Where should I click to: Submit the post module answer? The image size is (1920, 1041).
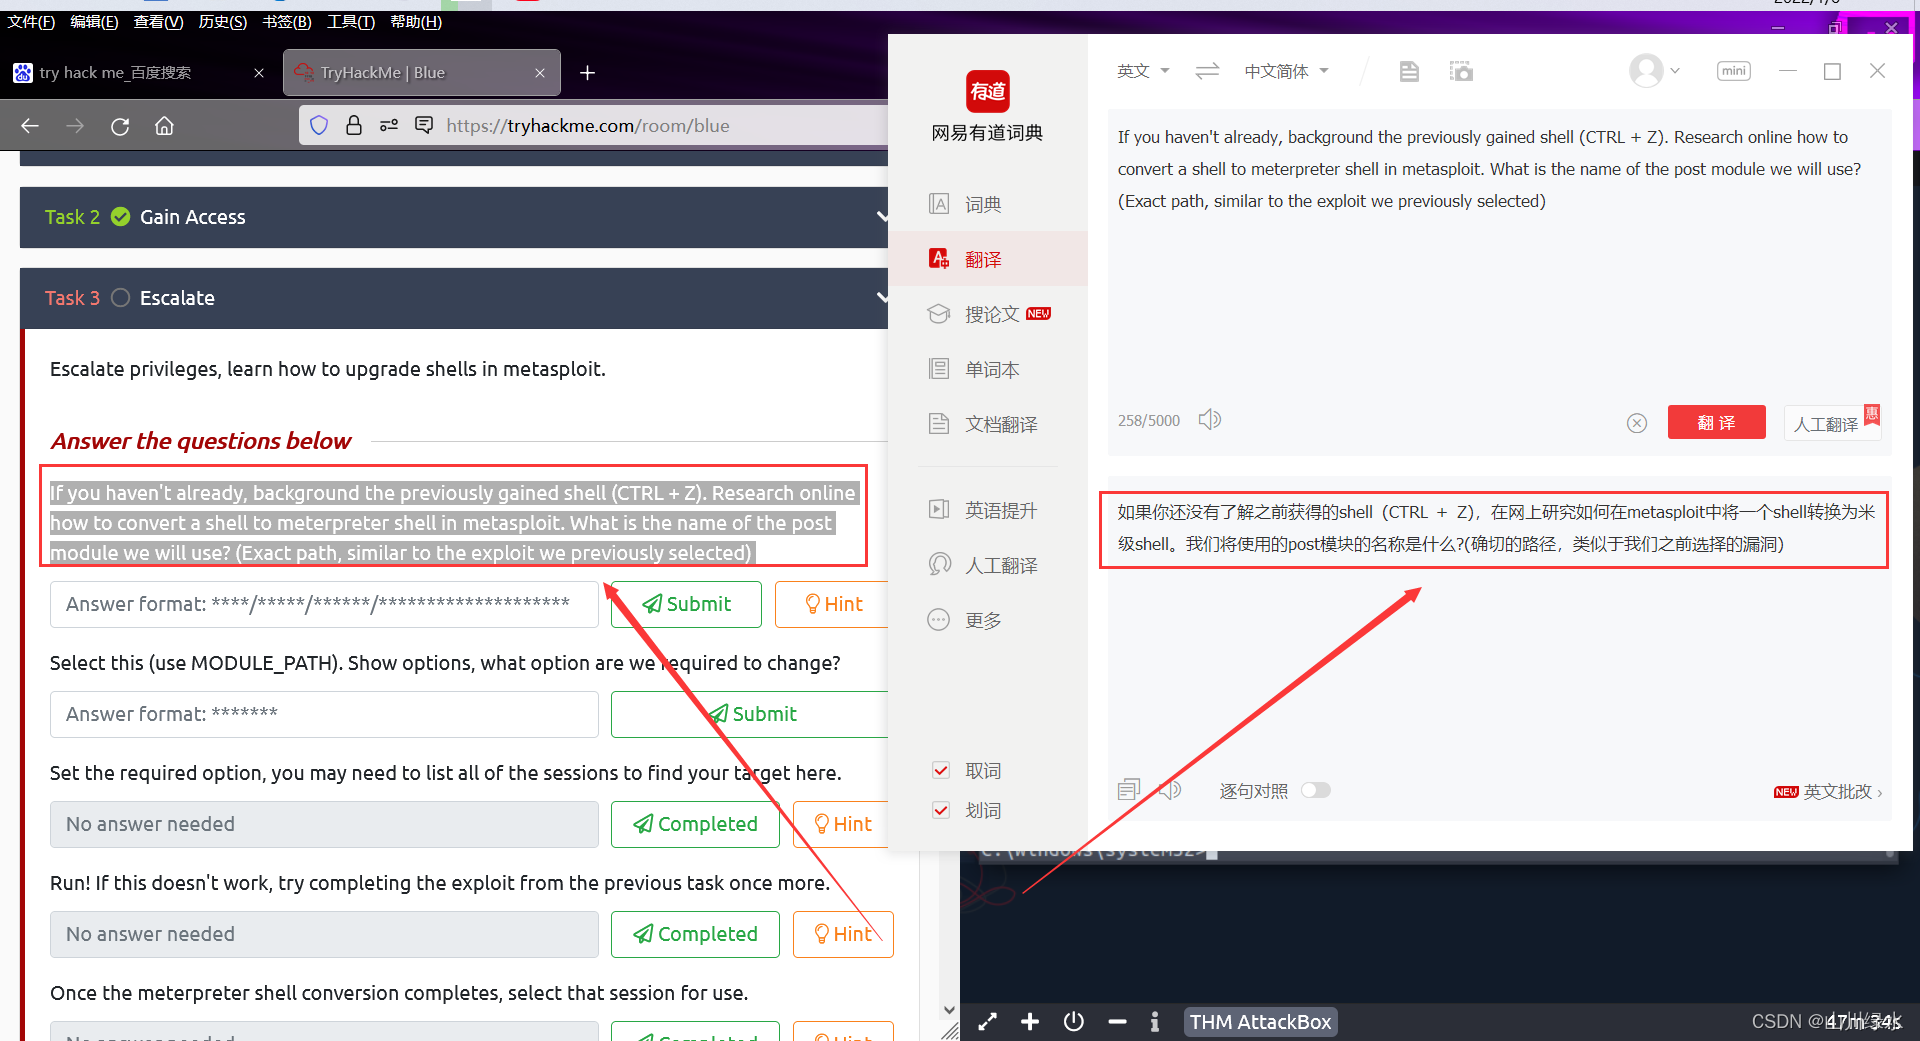click(686, 604)
